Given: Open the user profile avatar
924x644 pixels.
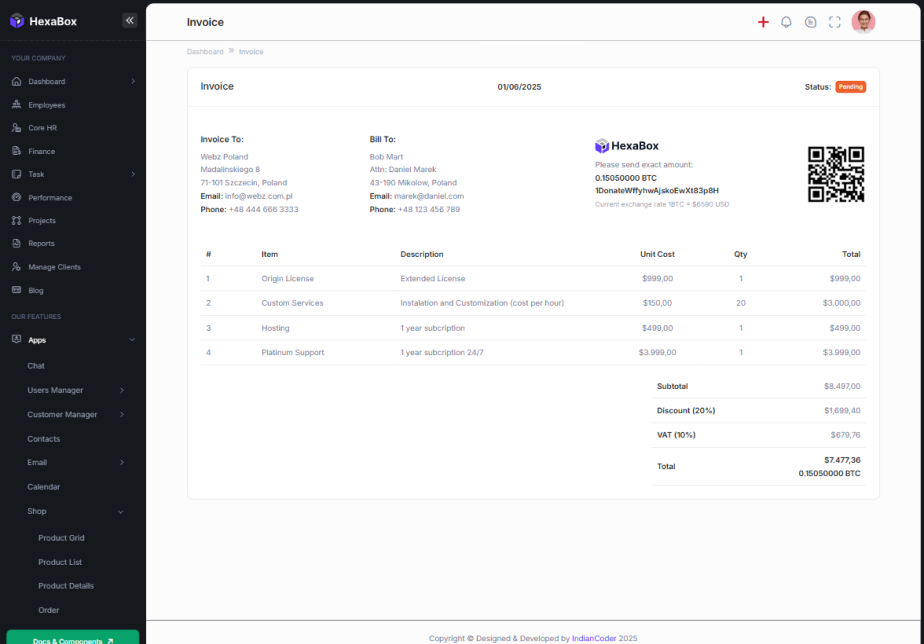Looking at the screenshot, I should (863, 22).
